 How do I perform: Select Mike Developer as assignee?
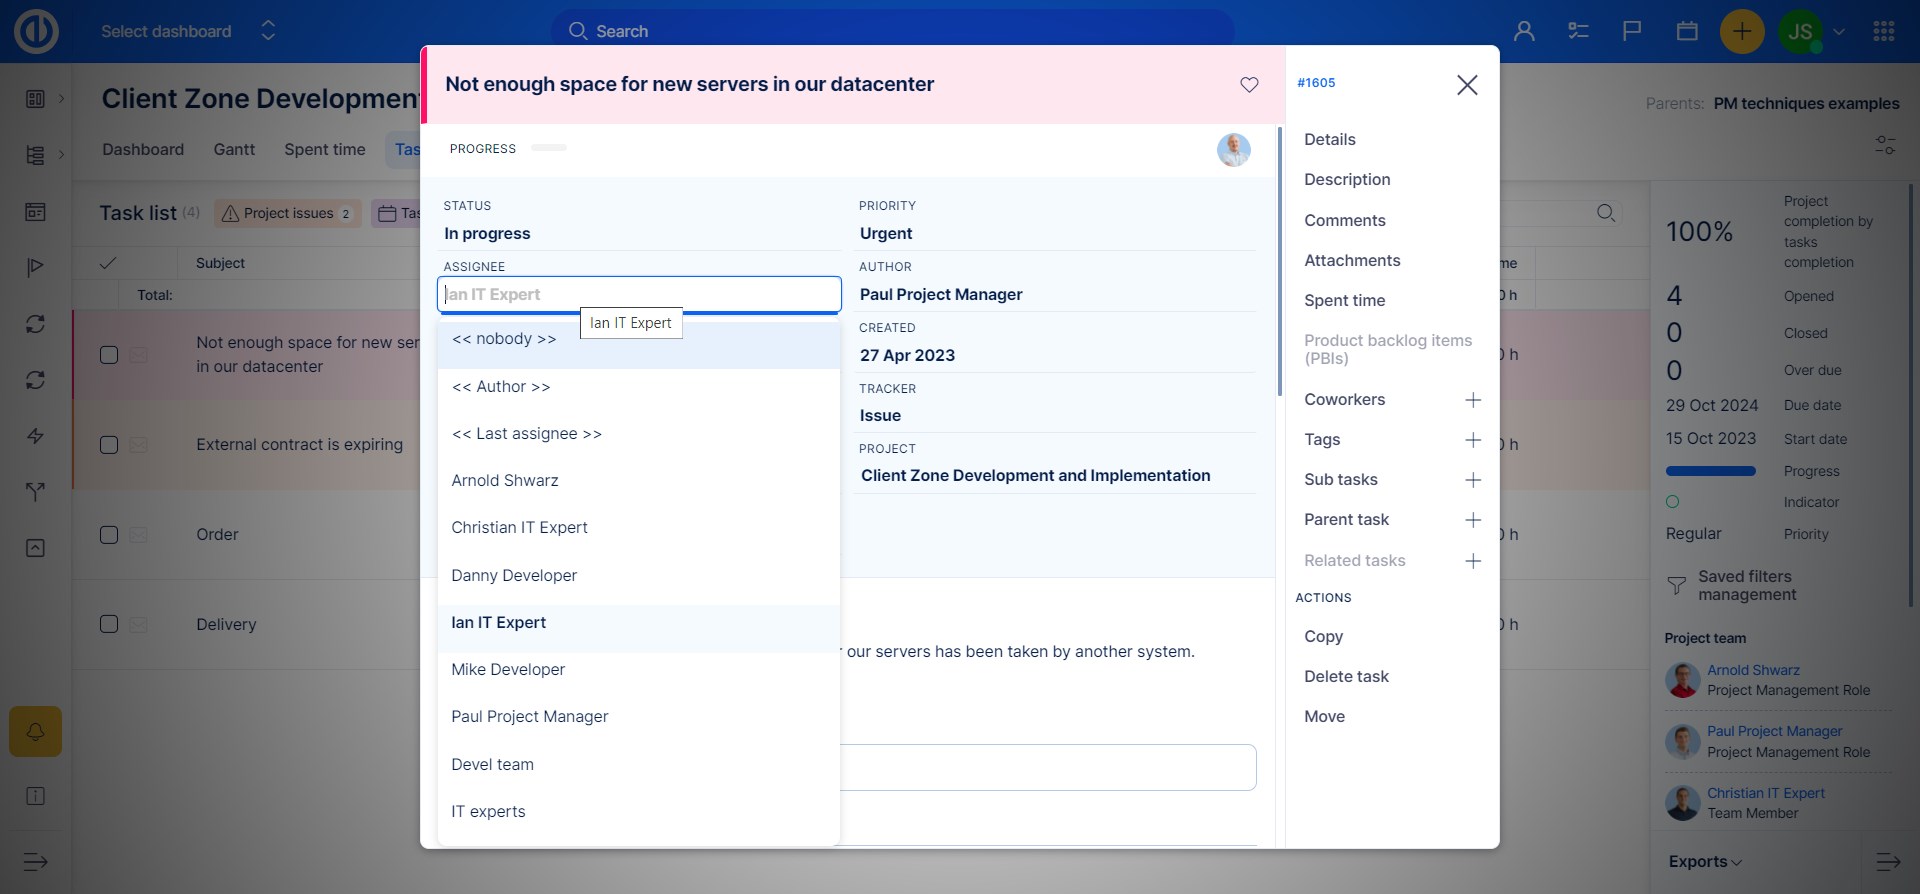pos(639,670)
